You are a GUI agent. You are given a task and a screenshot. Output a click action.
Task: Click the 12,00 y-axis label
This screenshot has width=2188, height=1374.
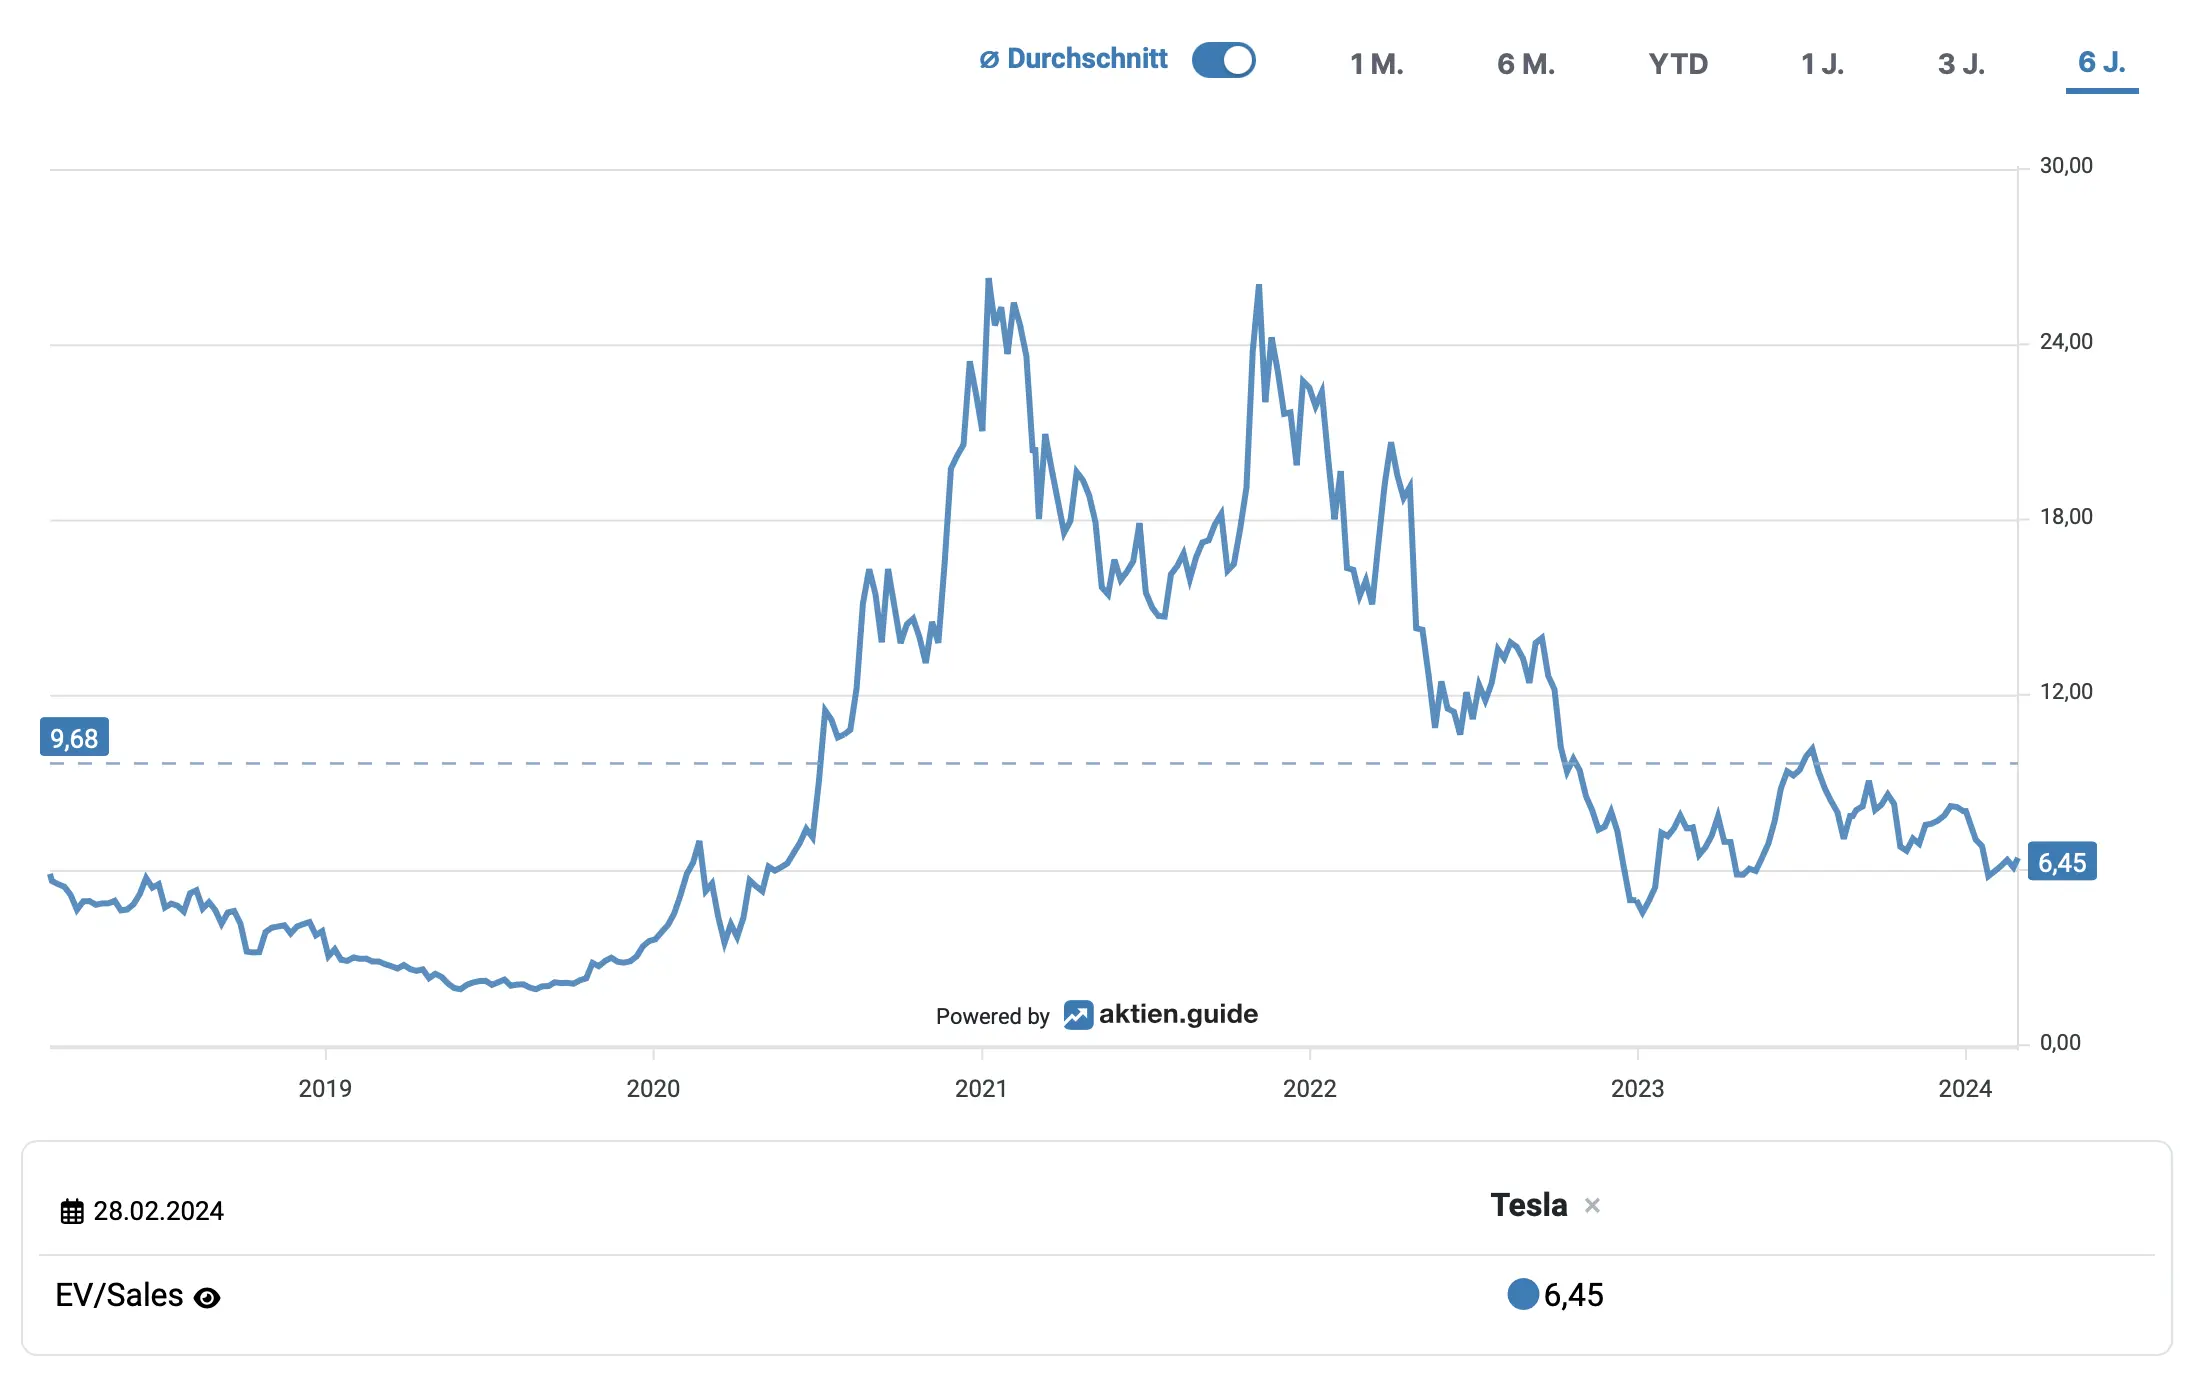[x=2066, y=692]
